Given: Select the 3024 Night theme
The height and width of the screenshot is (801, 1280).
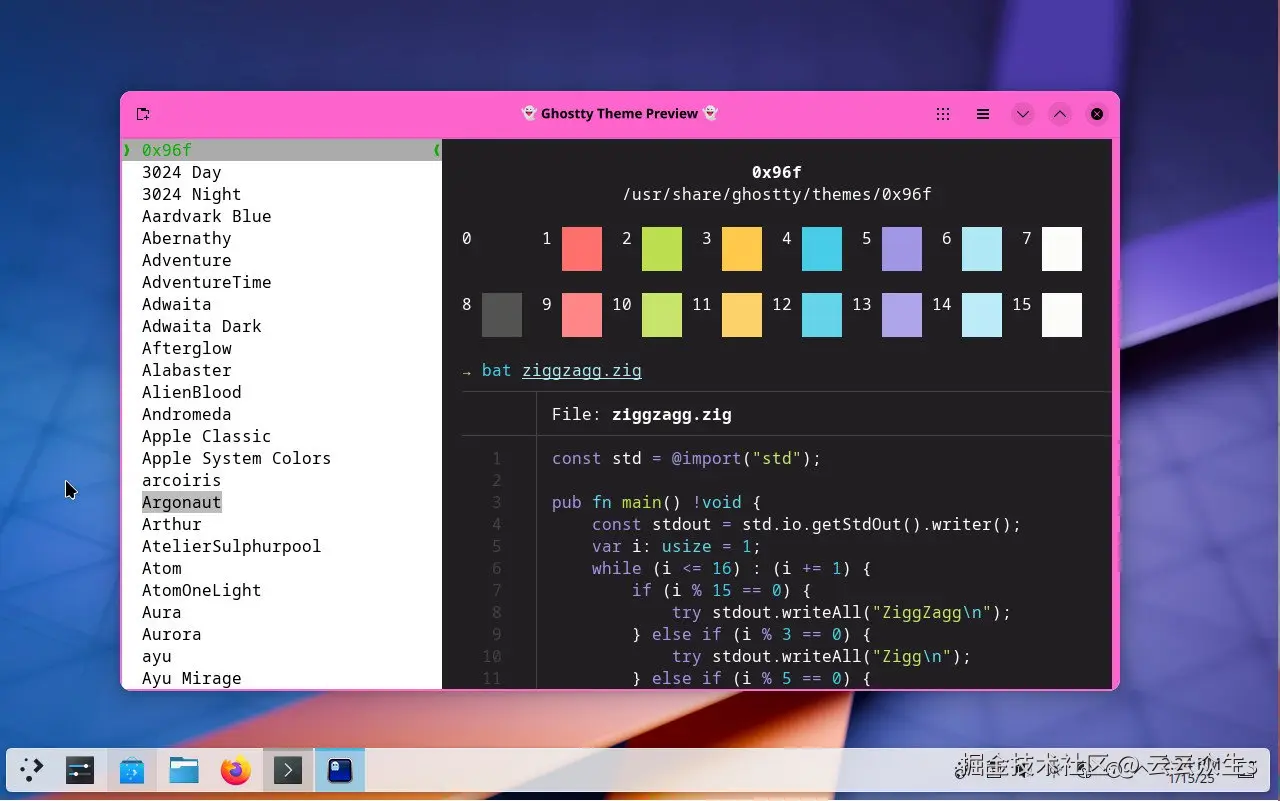Looking at the screenshot, I should point(191,194).
